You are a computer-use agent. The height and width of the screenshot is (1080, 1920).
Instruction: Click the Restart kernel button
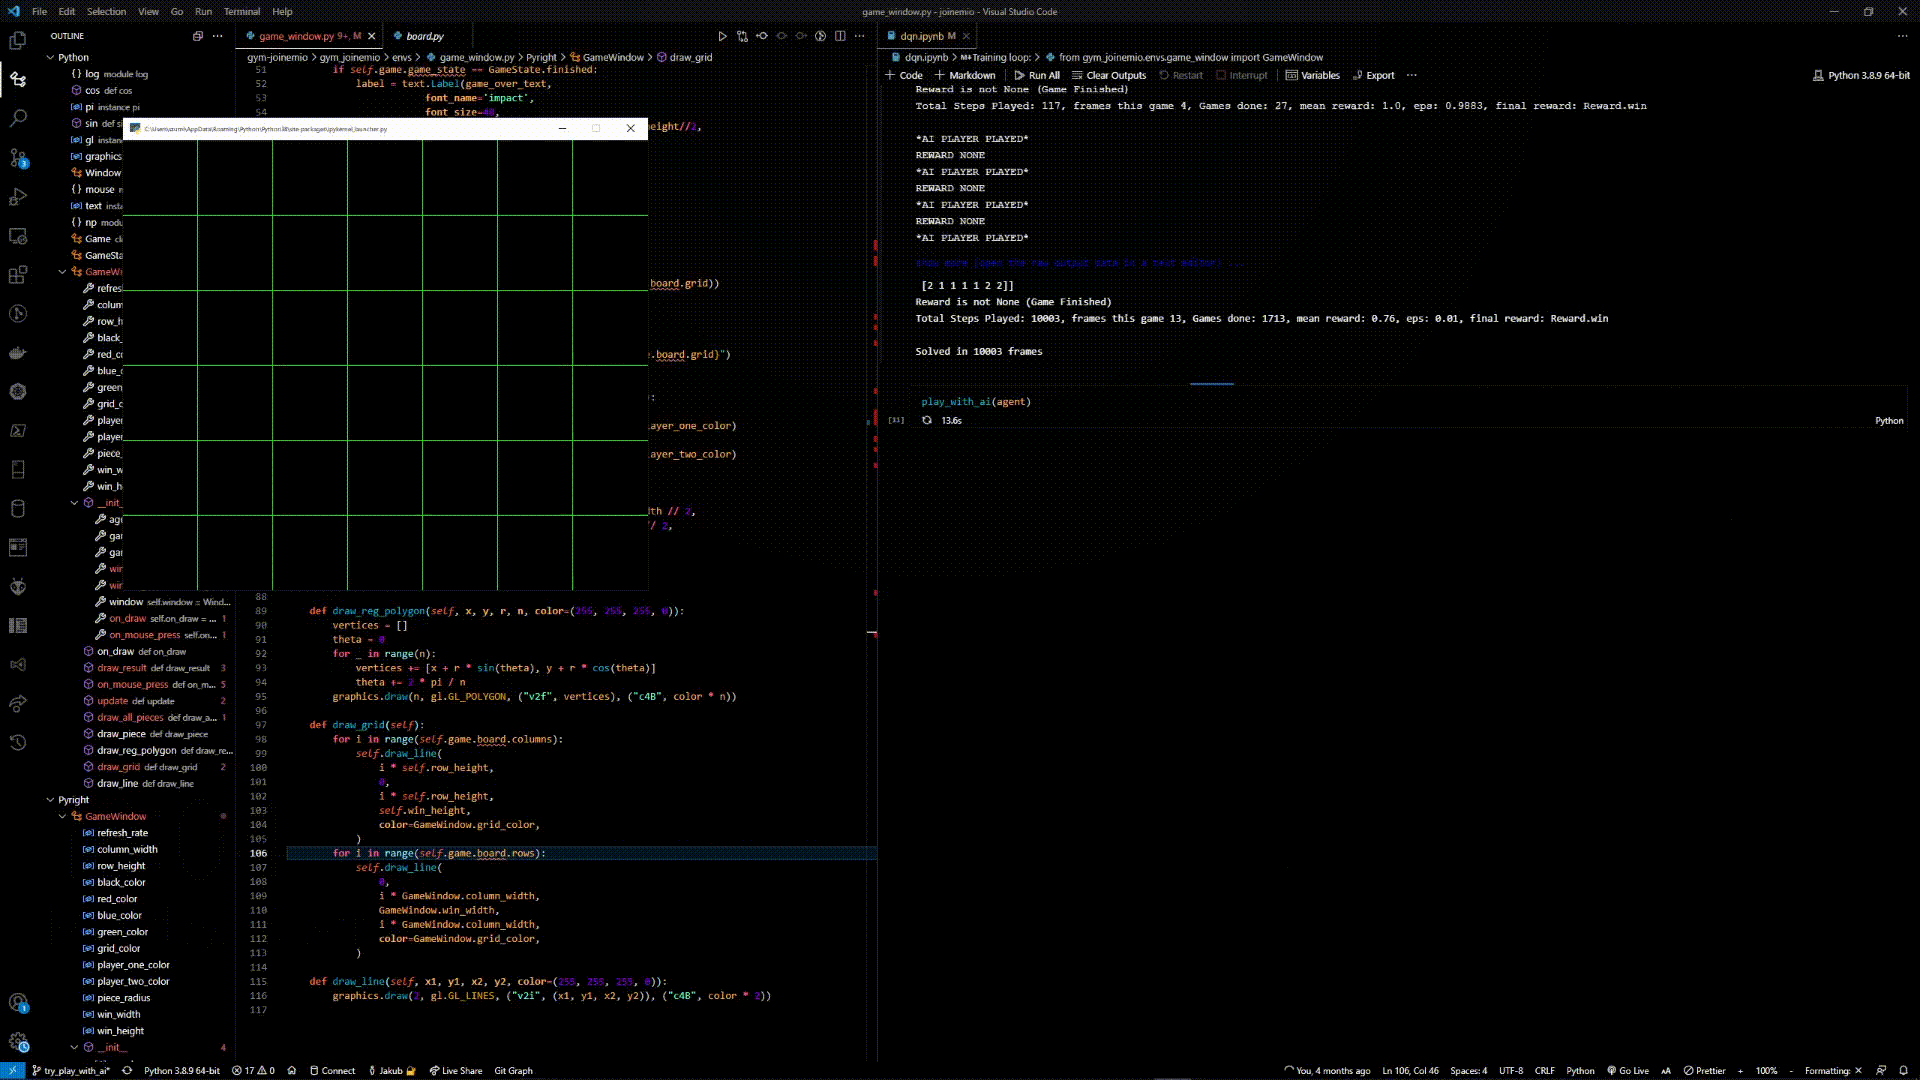click(1187, 75)
